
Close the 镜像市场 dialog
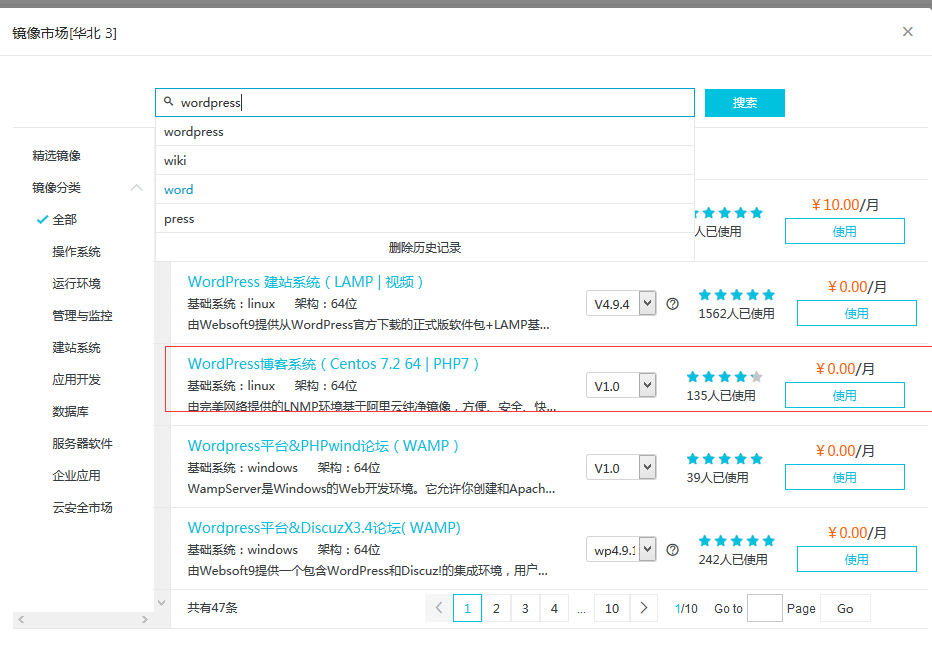[907, 31]
